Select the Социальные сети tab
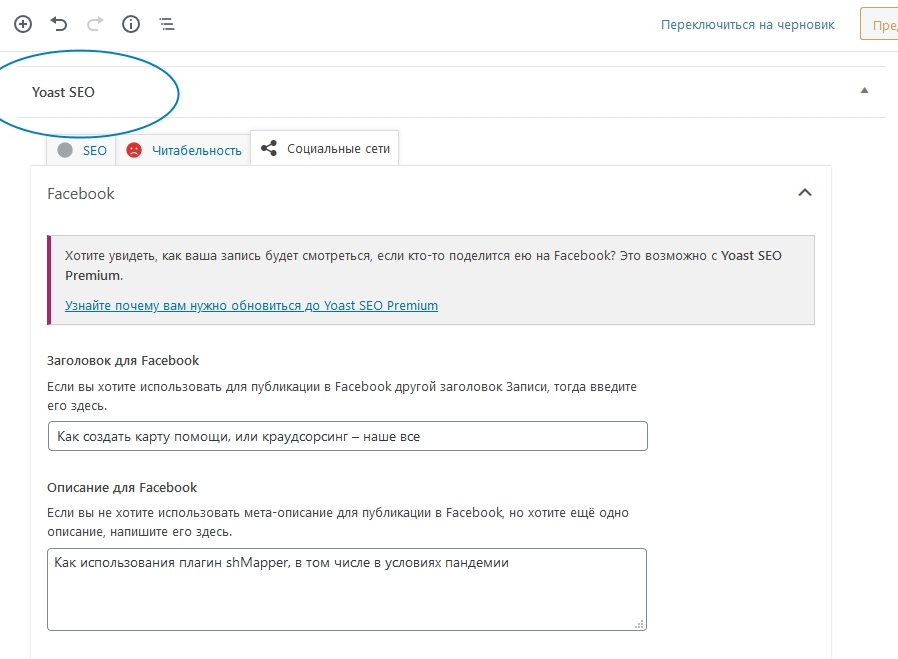 [x=338, y=149]
